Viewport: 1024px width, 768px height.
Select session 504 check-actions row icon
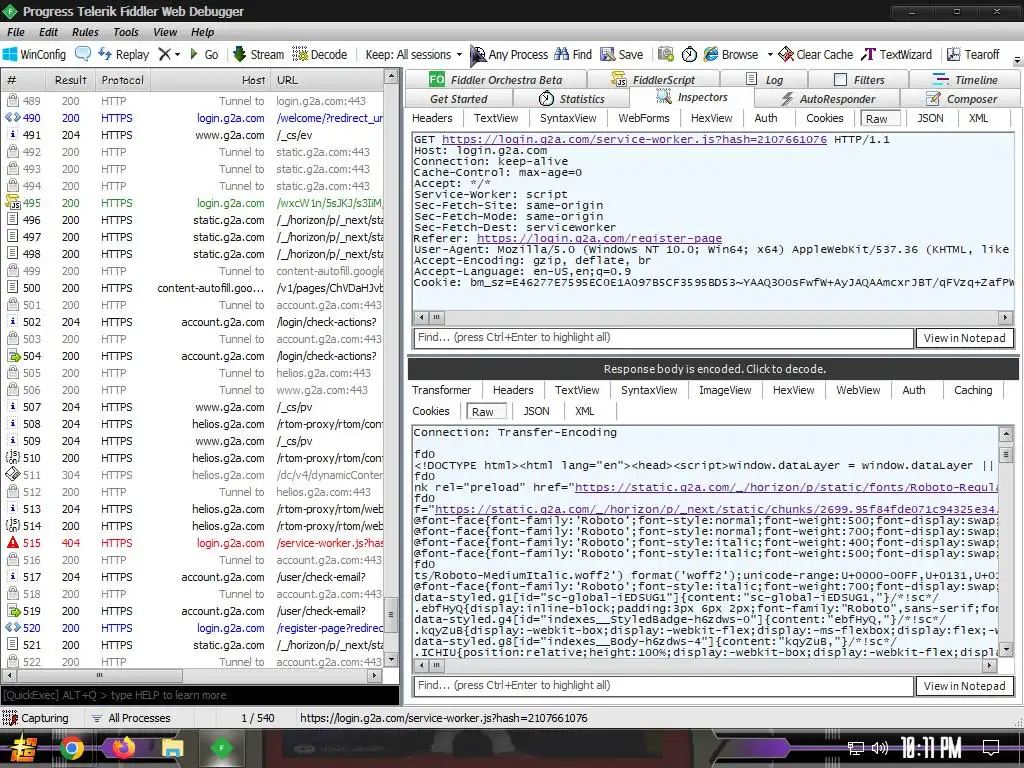13,356
